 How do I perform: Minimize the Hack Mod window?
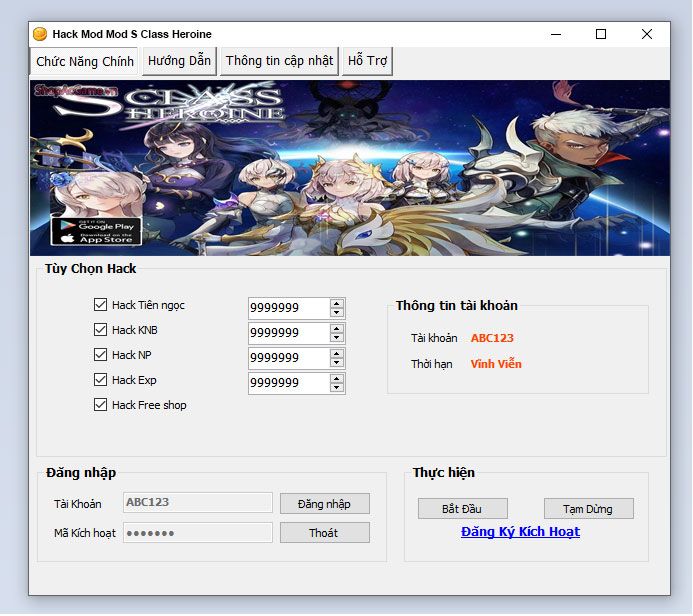(556, 34)
